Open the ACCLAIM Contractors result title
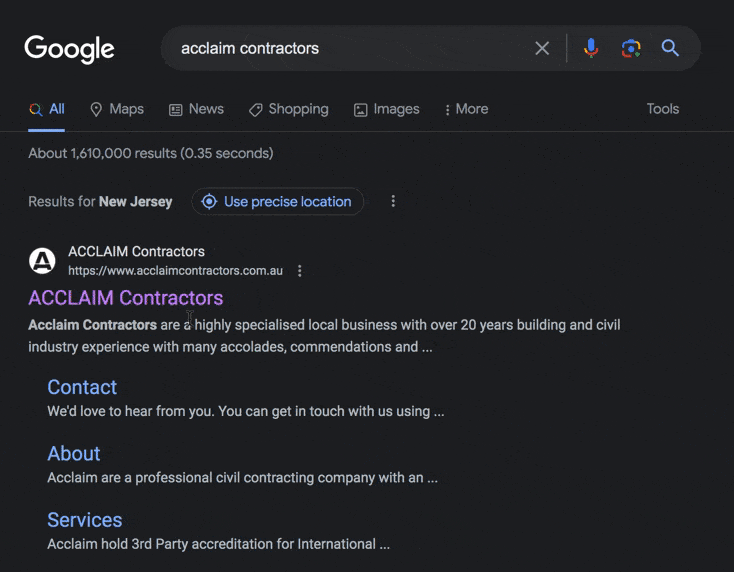Screen dimensions: 734x572 pos(126,298)
